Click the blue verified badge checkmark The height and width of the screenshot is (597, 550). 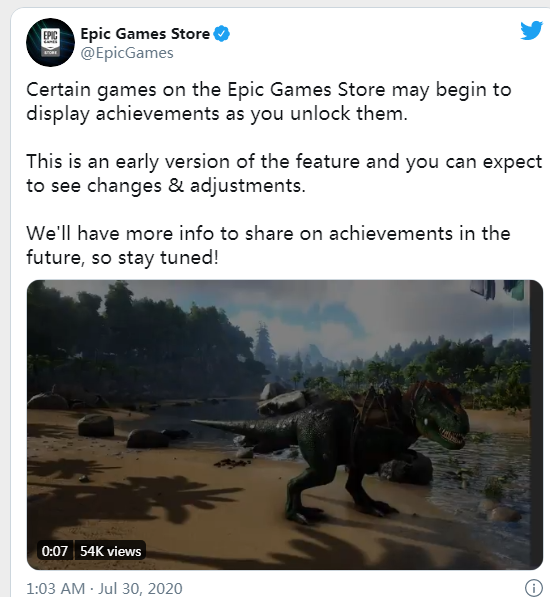pyautogui.click(x=222, y=34)
